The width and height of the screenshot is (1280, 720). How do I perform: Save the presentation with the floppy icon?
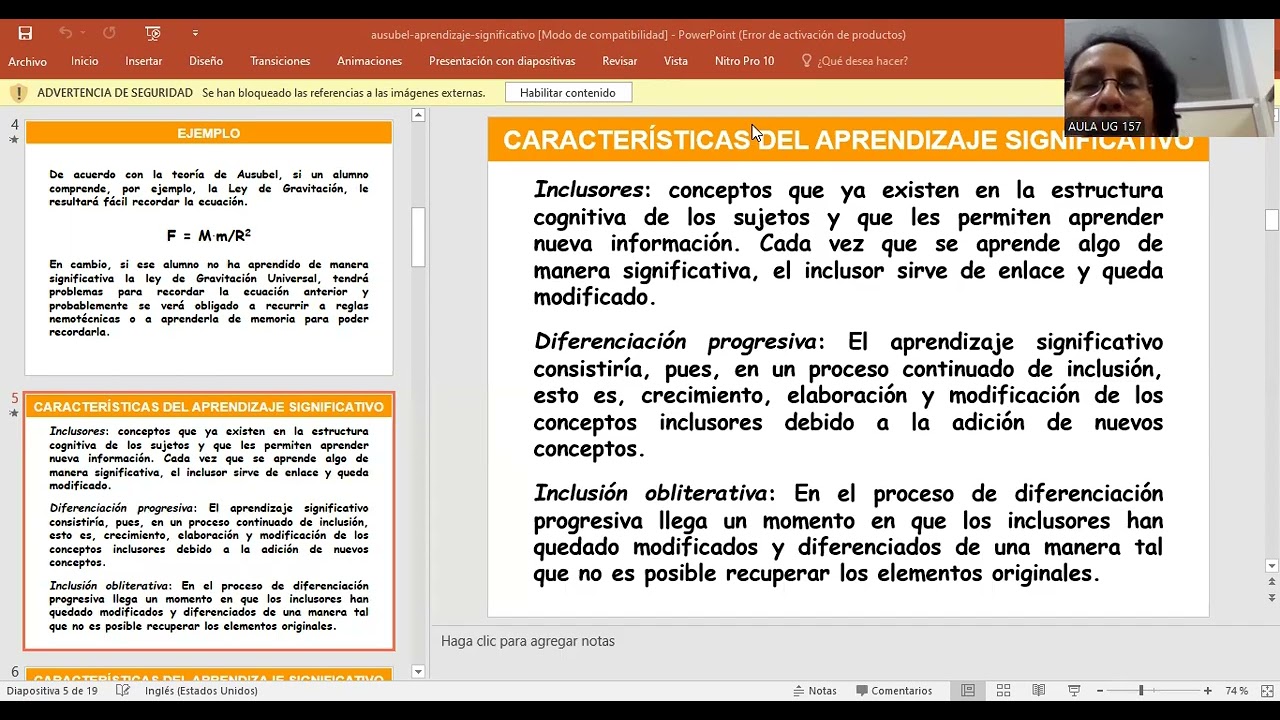[x=25, y=33]
